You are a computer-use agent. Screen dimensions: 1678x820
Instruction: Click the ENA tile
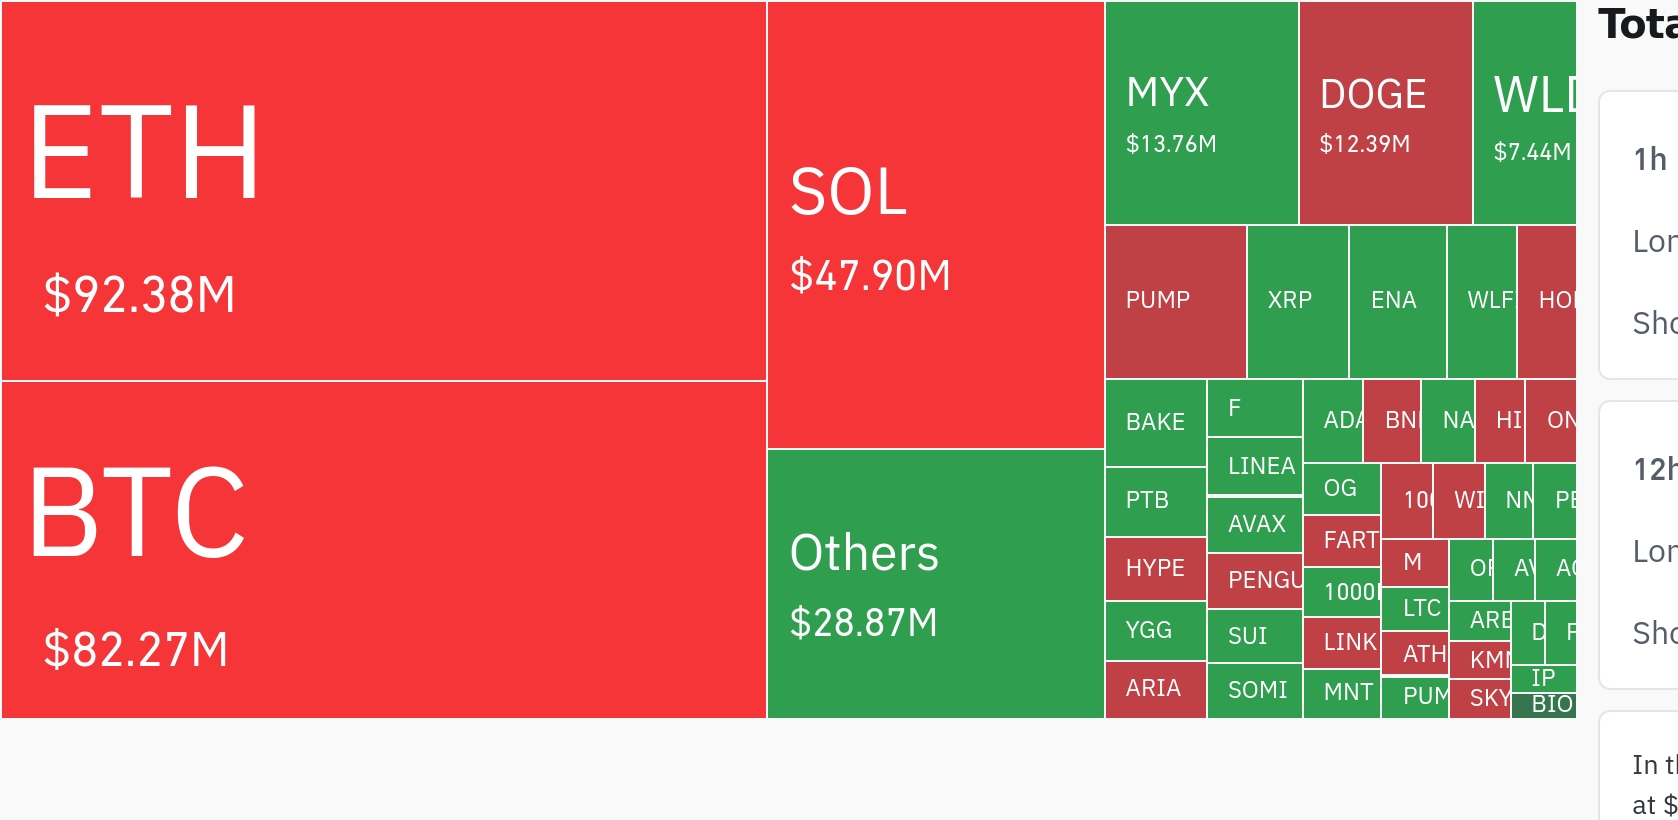point(1397,301)
